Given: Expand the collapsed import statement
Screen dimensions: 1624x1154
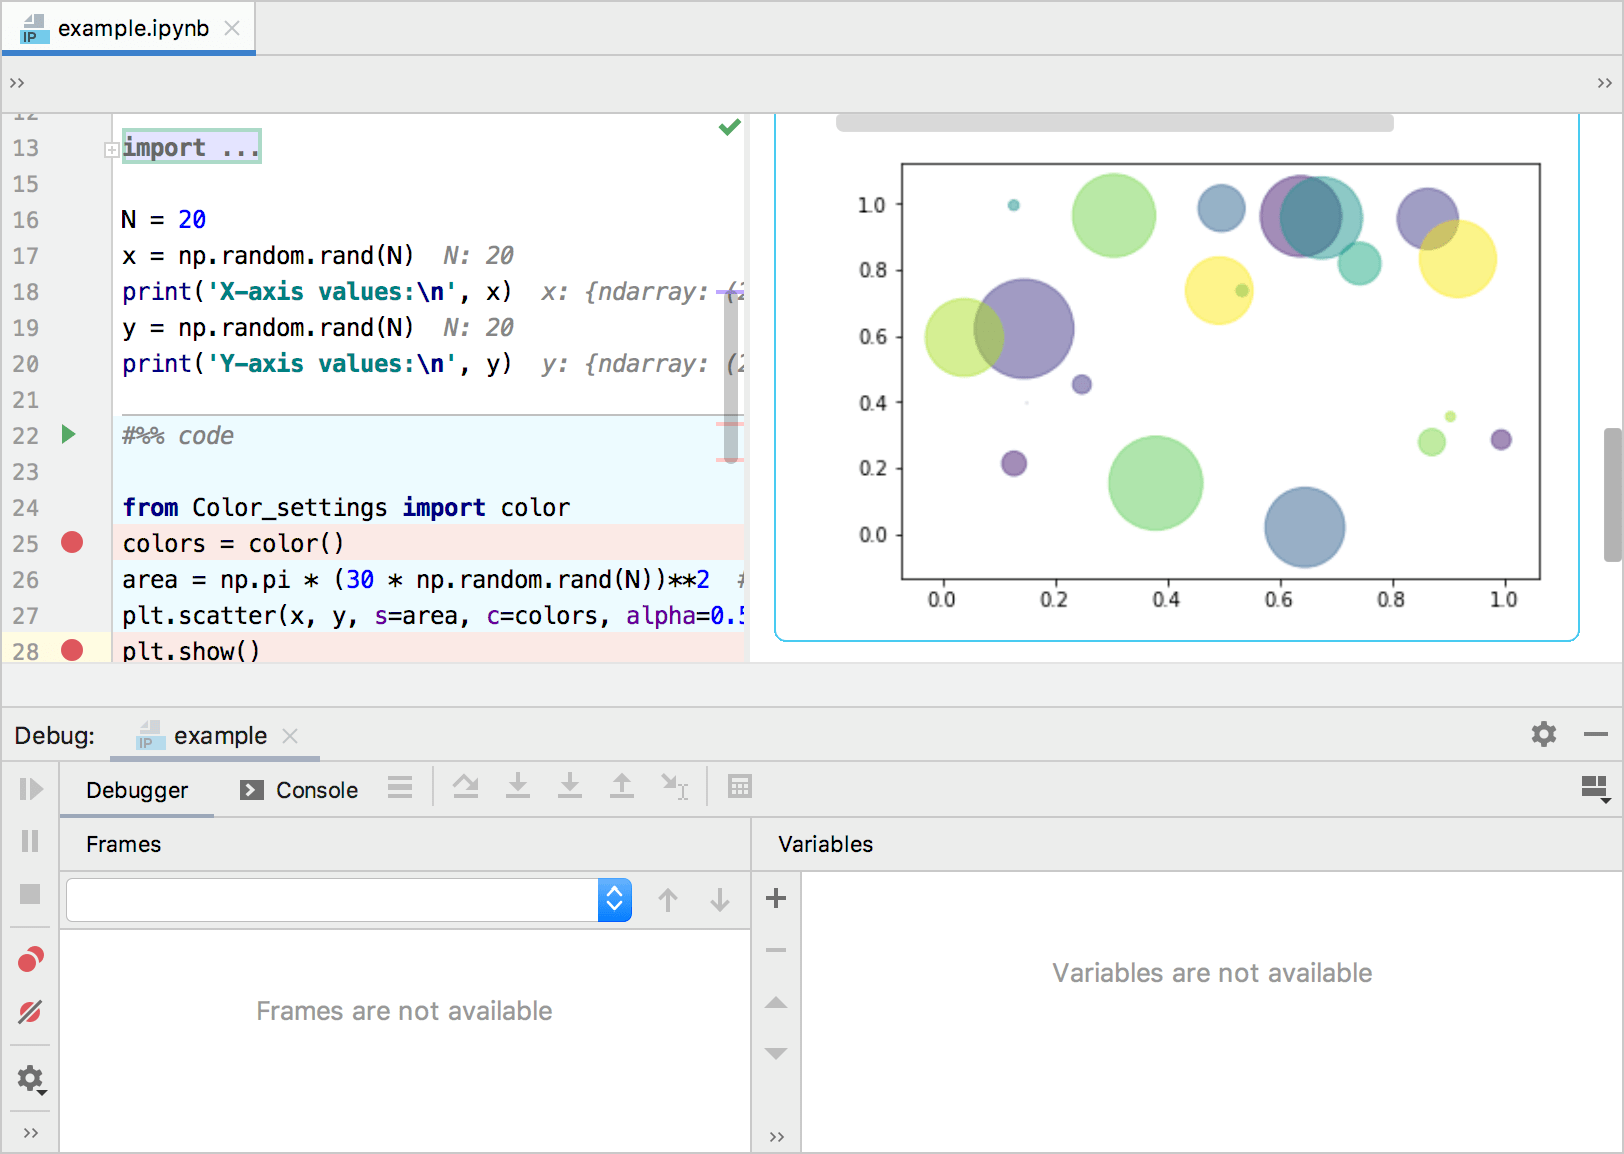Looking at the screenshot, I should (x=111, y=149).
